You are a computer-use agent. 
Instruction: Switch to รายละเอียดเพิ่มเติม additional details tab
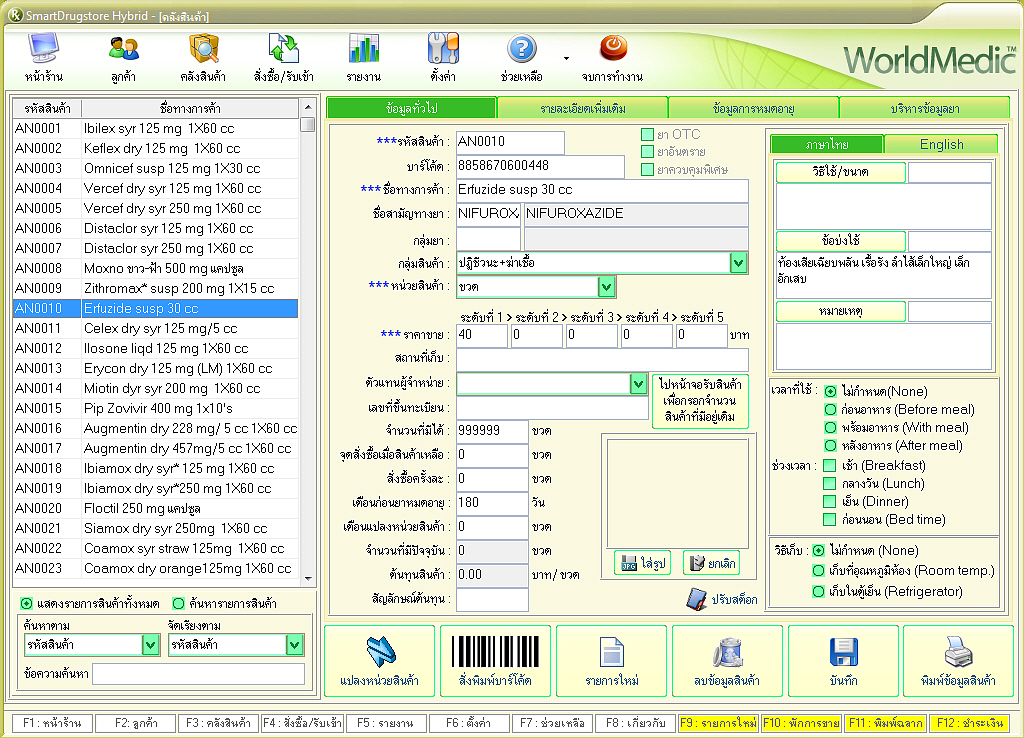tap(583, 108)
